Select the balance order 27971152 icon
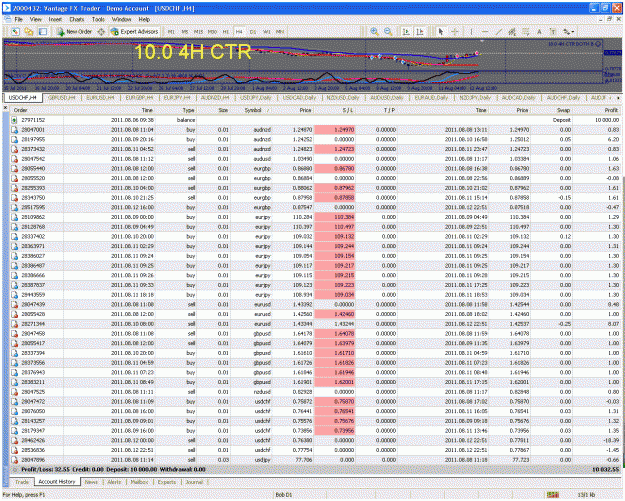 (x=14, y=120)
